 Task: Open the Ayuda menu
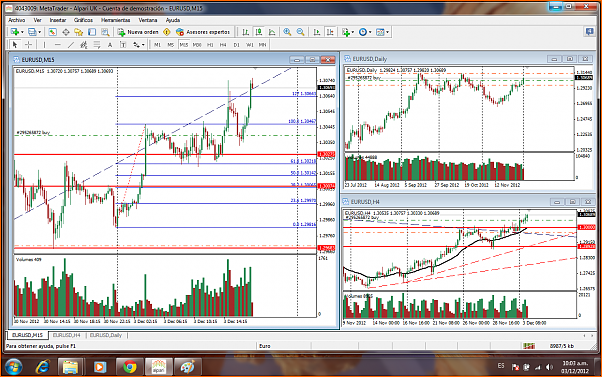[x=173, y=20]
